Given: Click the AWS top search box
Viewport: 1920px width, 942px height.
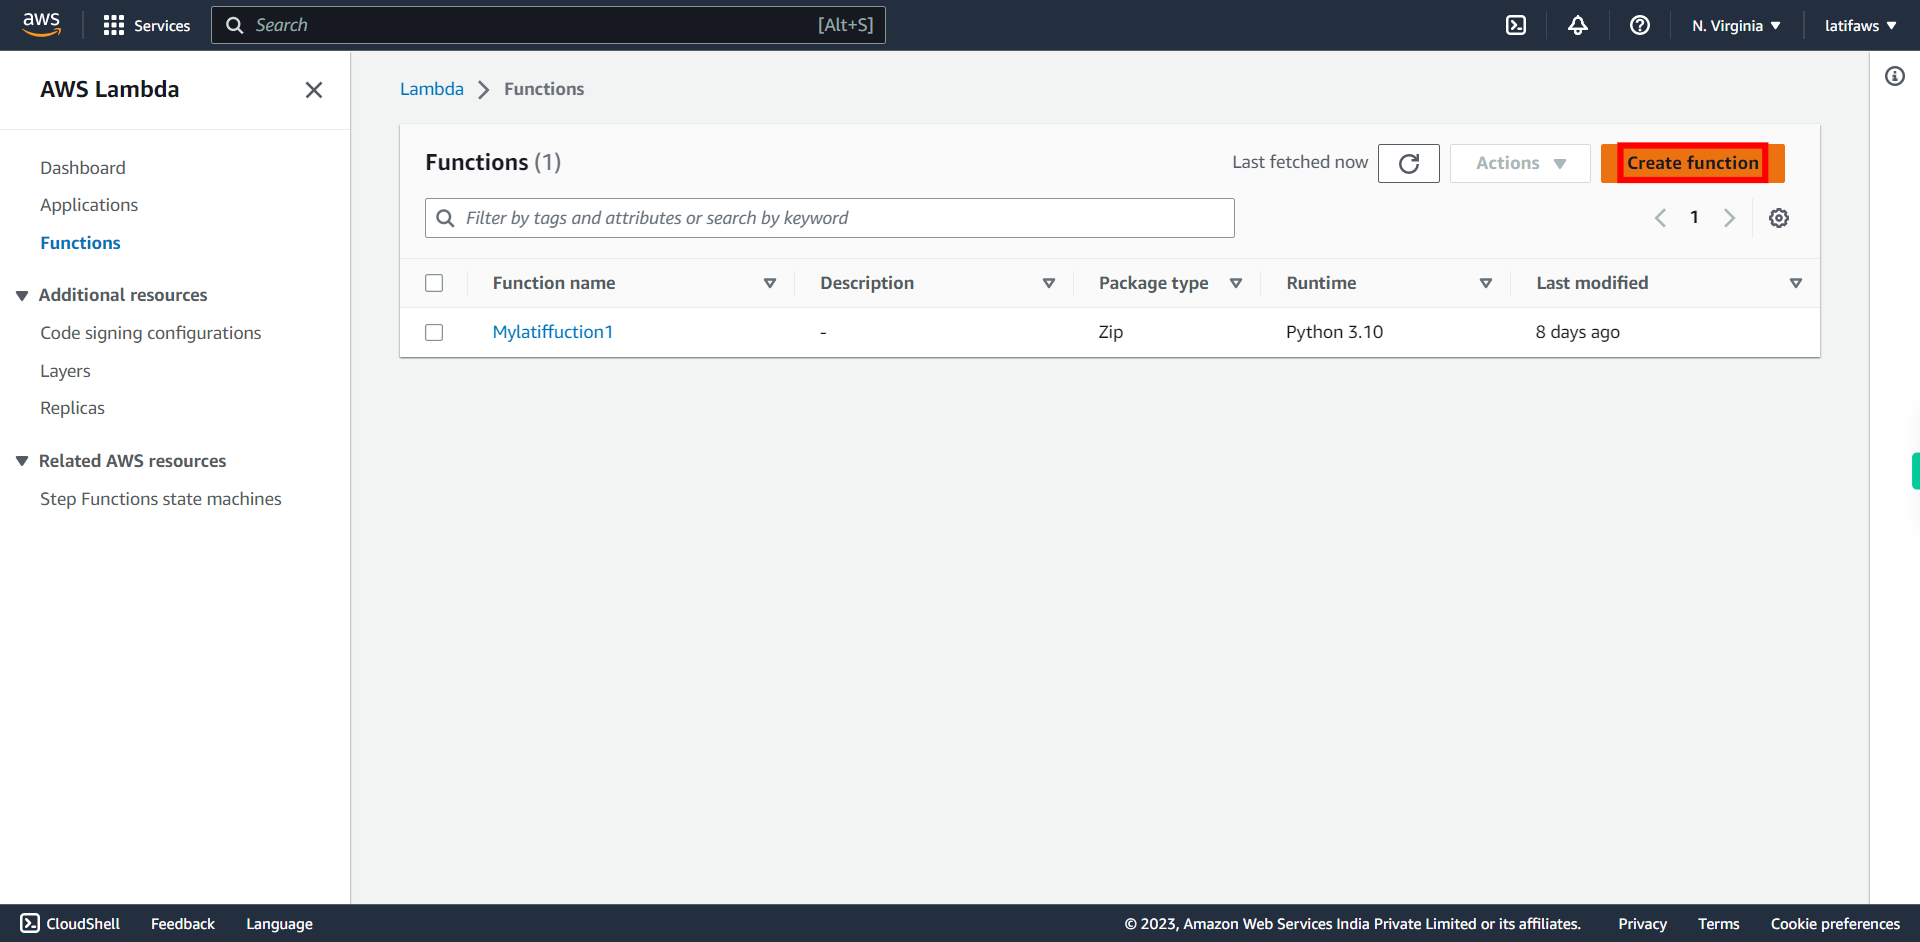Looking at the screenshot, I should [548, 25].
